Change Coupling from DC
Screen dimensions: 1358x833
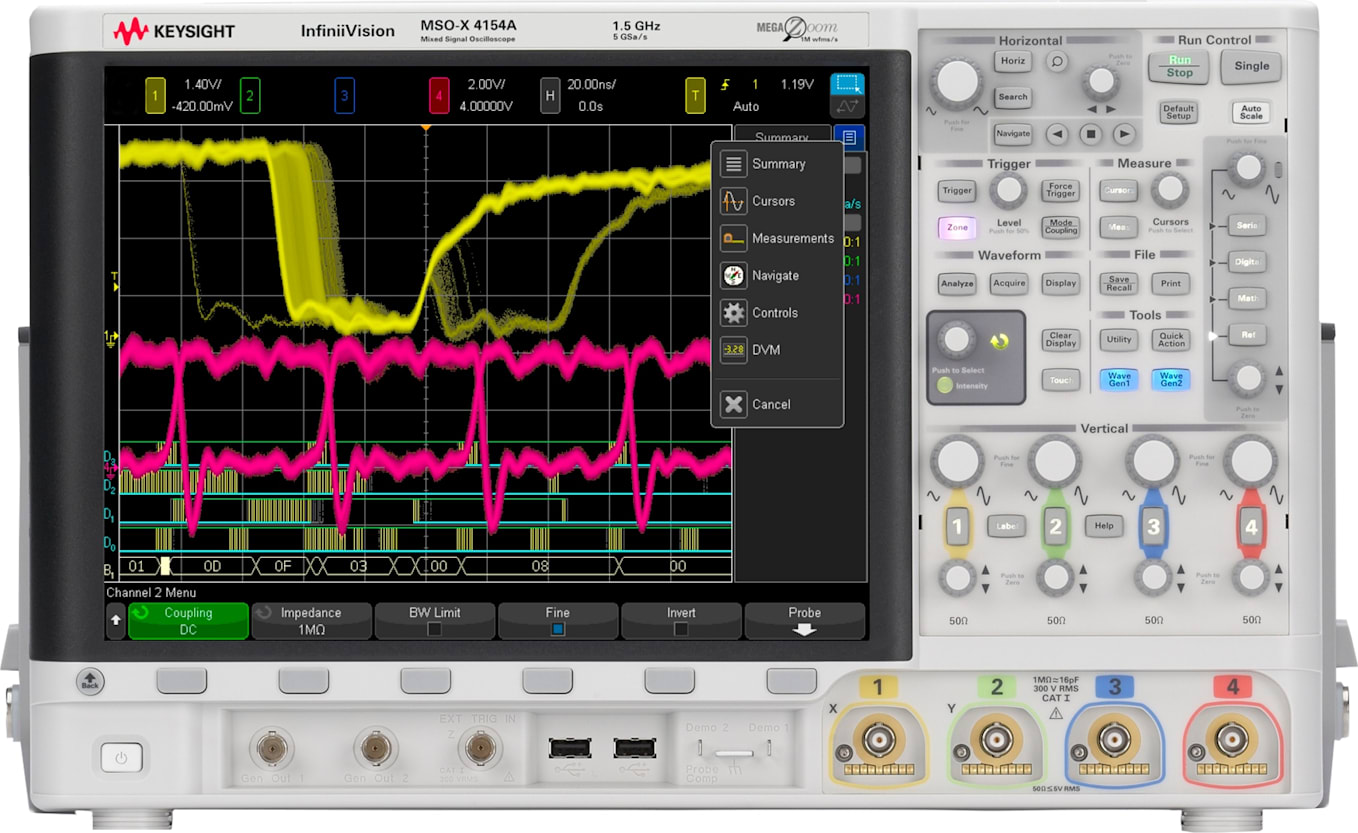point(188,621)
